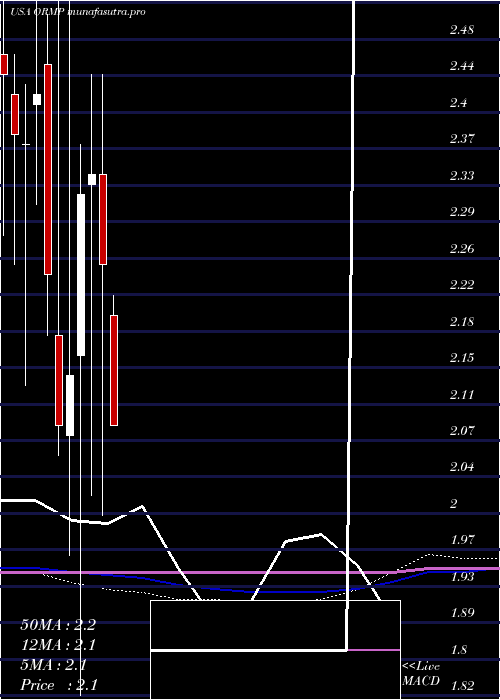Click the small white candle near the 2.4 level
Viewport: 500px width, 700px height.
pos(37,99)
